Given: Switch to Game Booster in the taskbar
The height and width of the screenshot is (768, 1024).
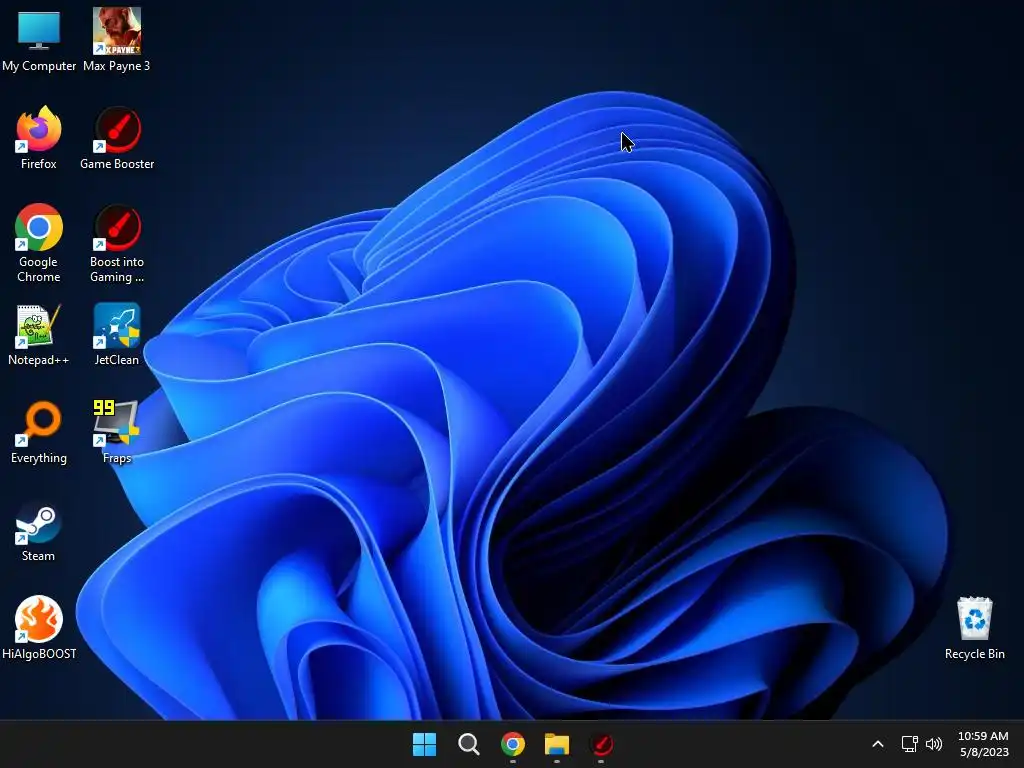Looking at the screenshot, I should (x=601, y=744).
